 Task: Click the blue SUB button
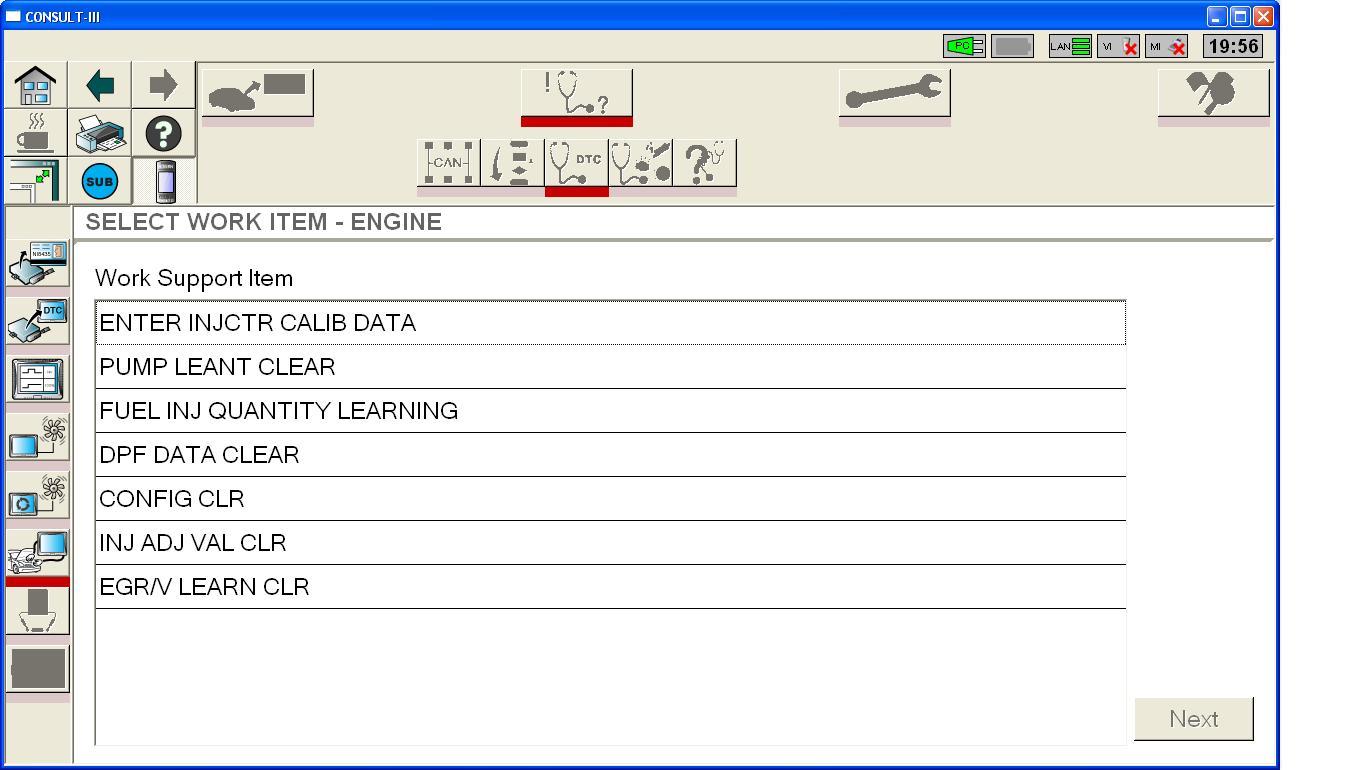(100, 181)
